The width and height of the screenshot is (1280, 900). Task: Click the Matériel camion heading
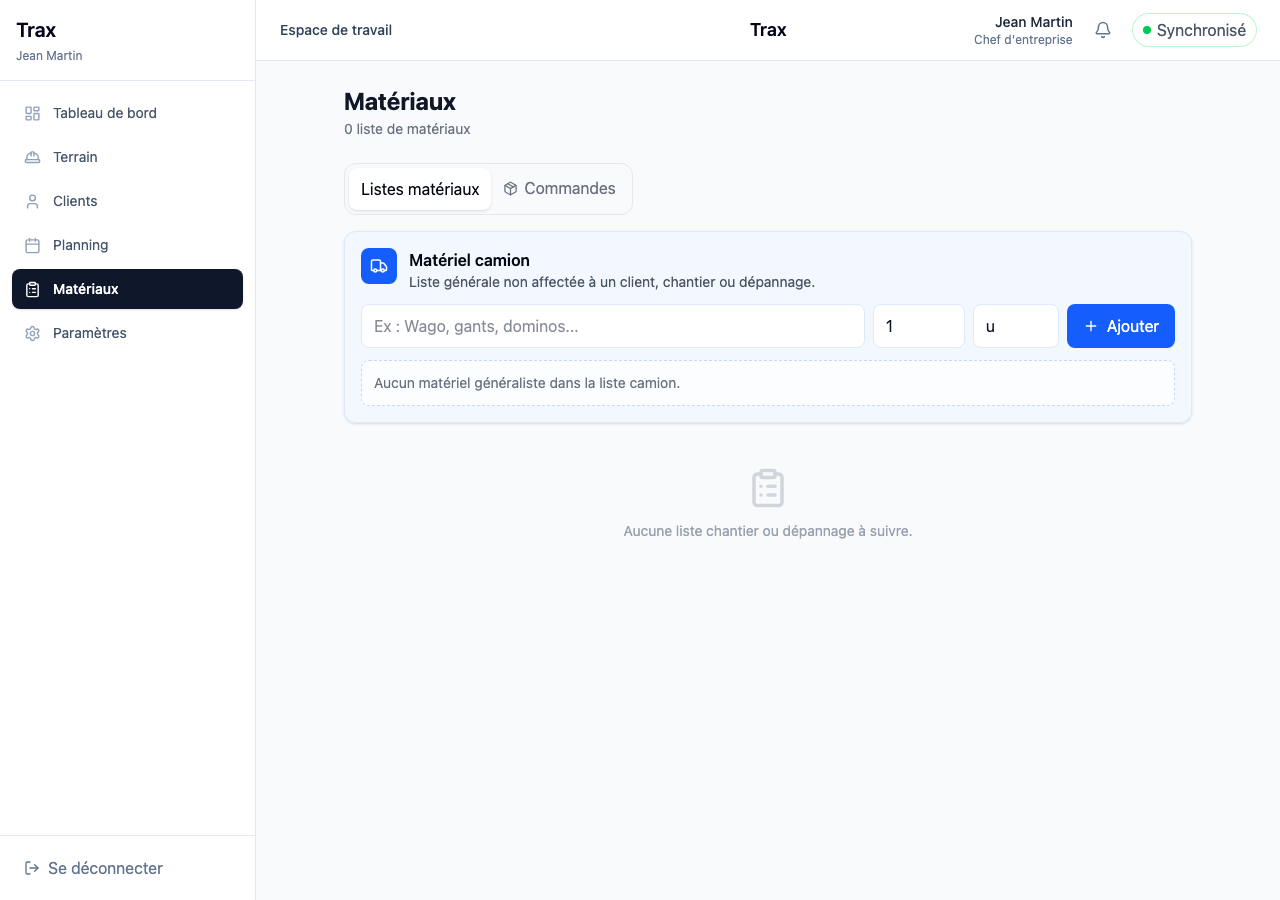coord(469,260)
